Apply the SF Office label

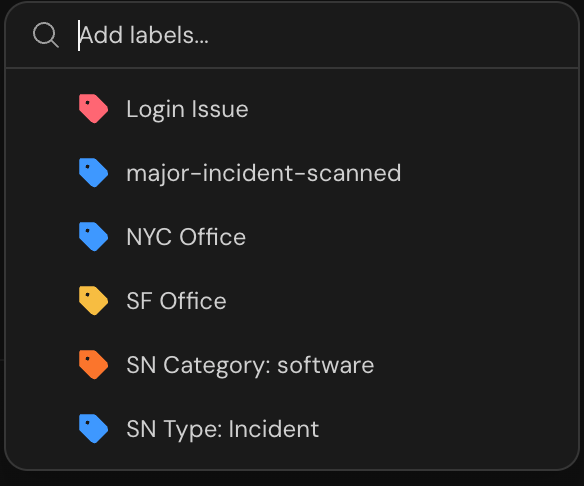pos(292,301)
